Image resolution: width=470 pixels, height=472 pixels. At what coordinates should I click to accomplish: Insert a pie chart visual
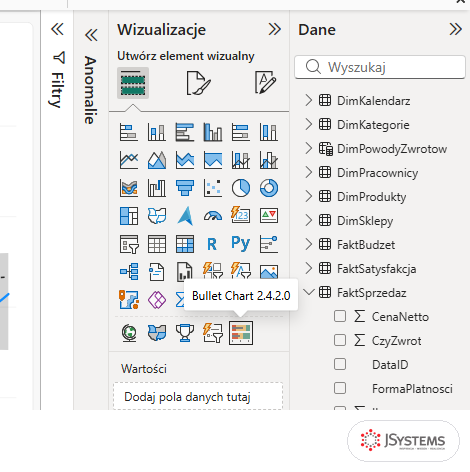[x=241, y=188]
